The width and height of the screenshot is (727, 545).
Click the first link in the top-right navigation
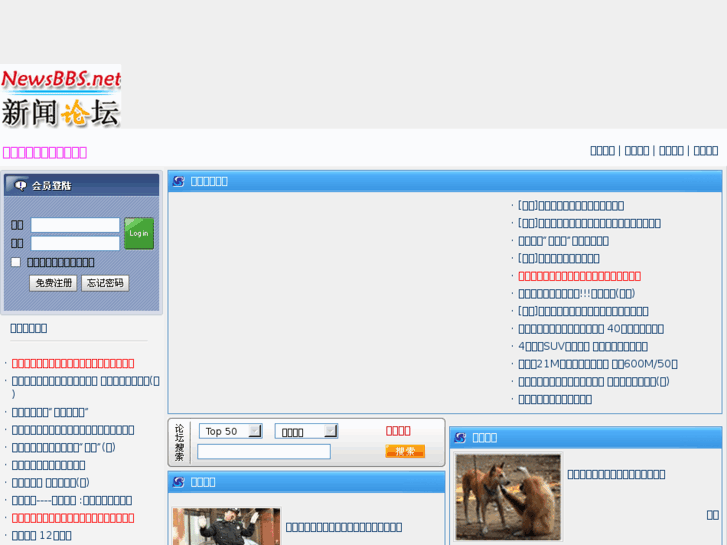[x=602, y=151]
